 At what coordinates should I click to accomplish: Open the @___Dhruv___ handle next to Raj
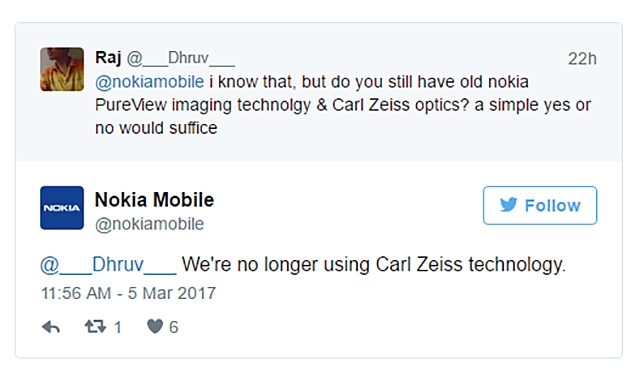(x=180, y=58)
